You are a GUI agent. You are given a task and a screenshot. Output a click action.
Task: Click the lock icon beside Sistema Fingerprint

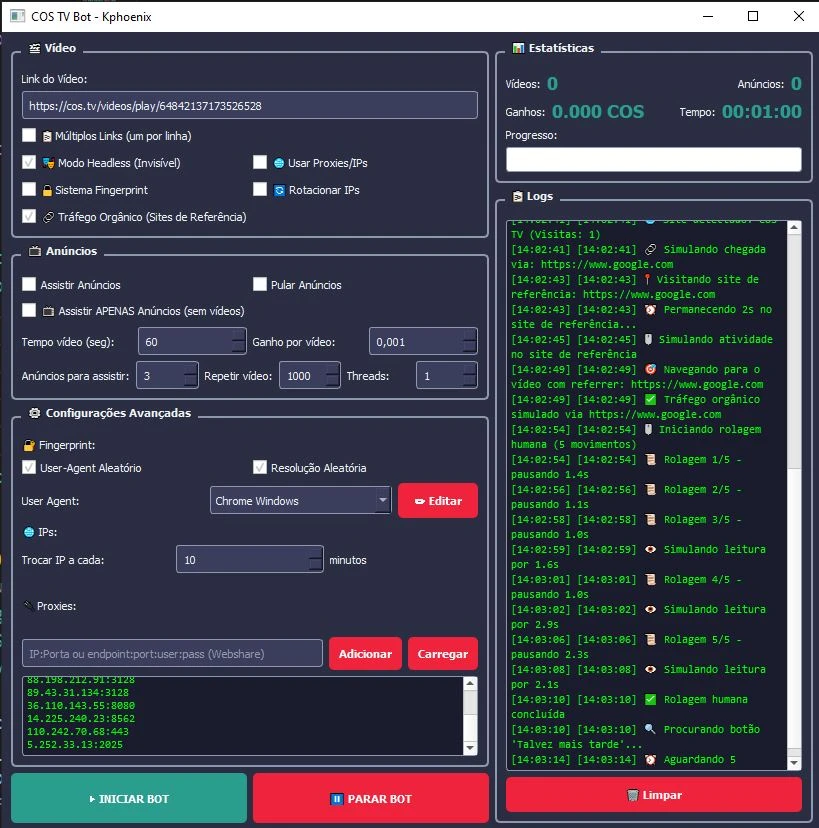(x=46, y=190)
